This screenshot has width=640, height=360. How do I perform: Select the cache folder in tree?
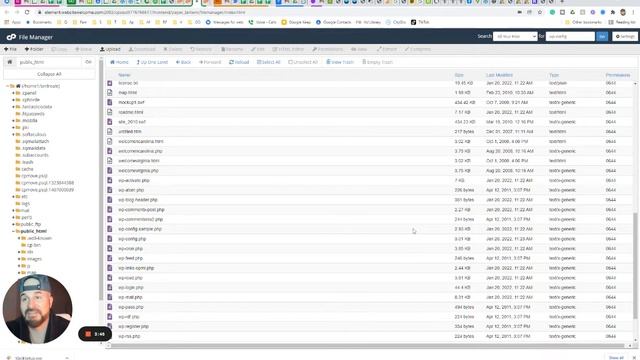pyautogui.click(x=27, y=169)
